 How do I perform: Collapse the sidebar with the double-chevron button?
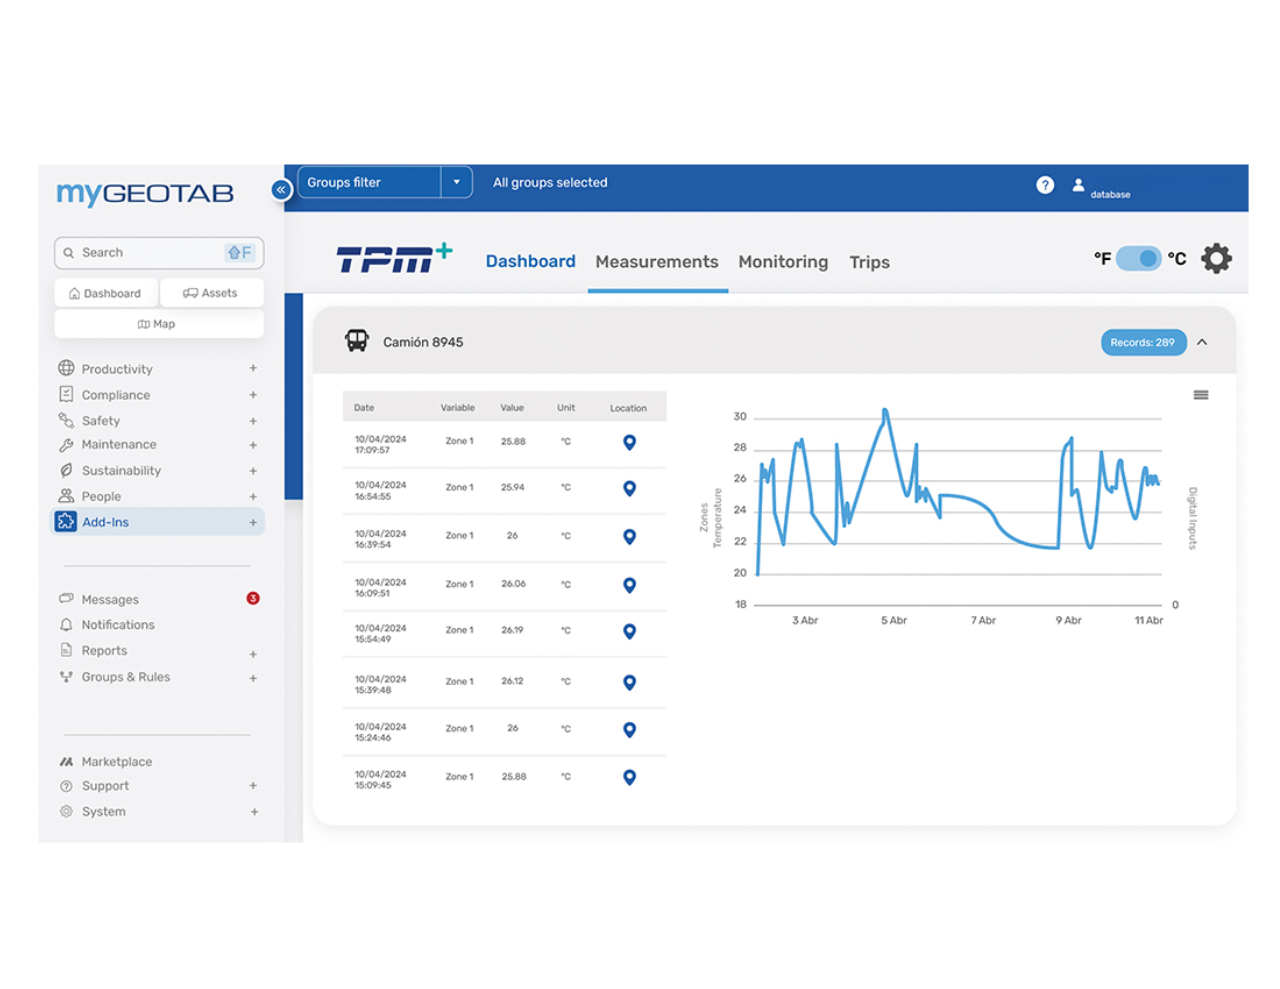pyautogui.click(x=281, y=189)
